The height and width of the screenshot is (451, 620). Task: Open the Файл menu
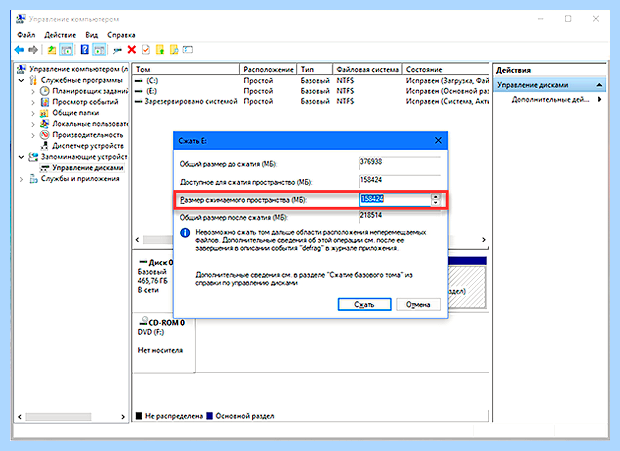coord(26,35)
